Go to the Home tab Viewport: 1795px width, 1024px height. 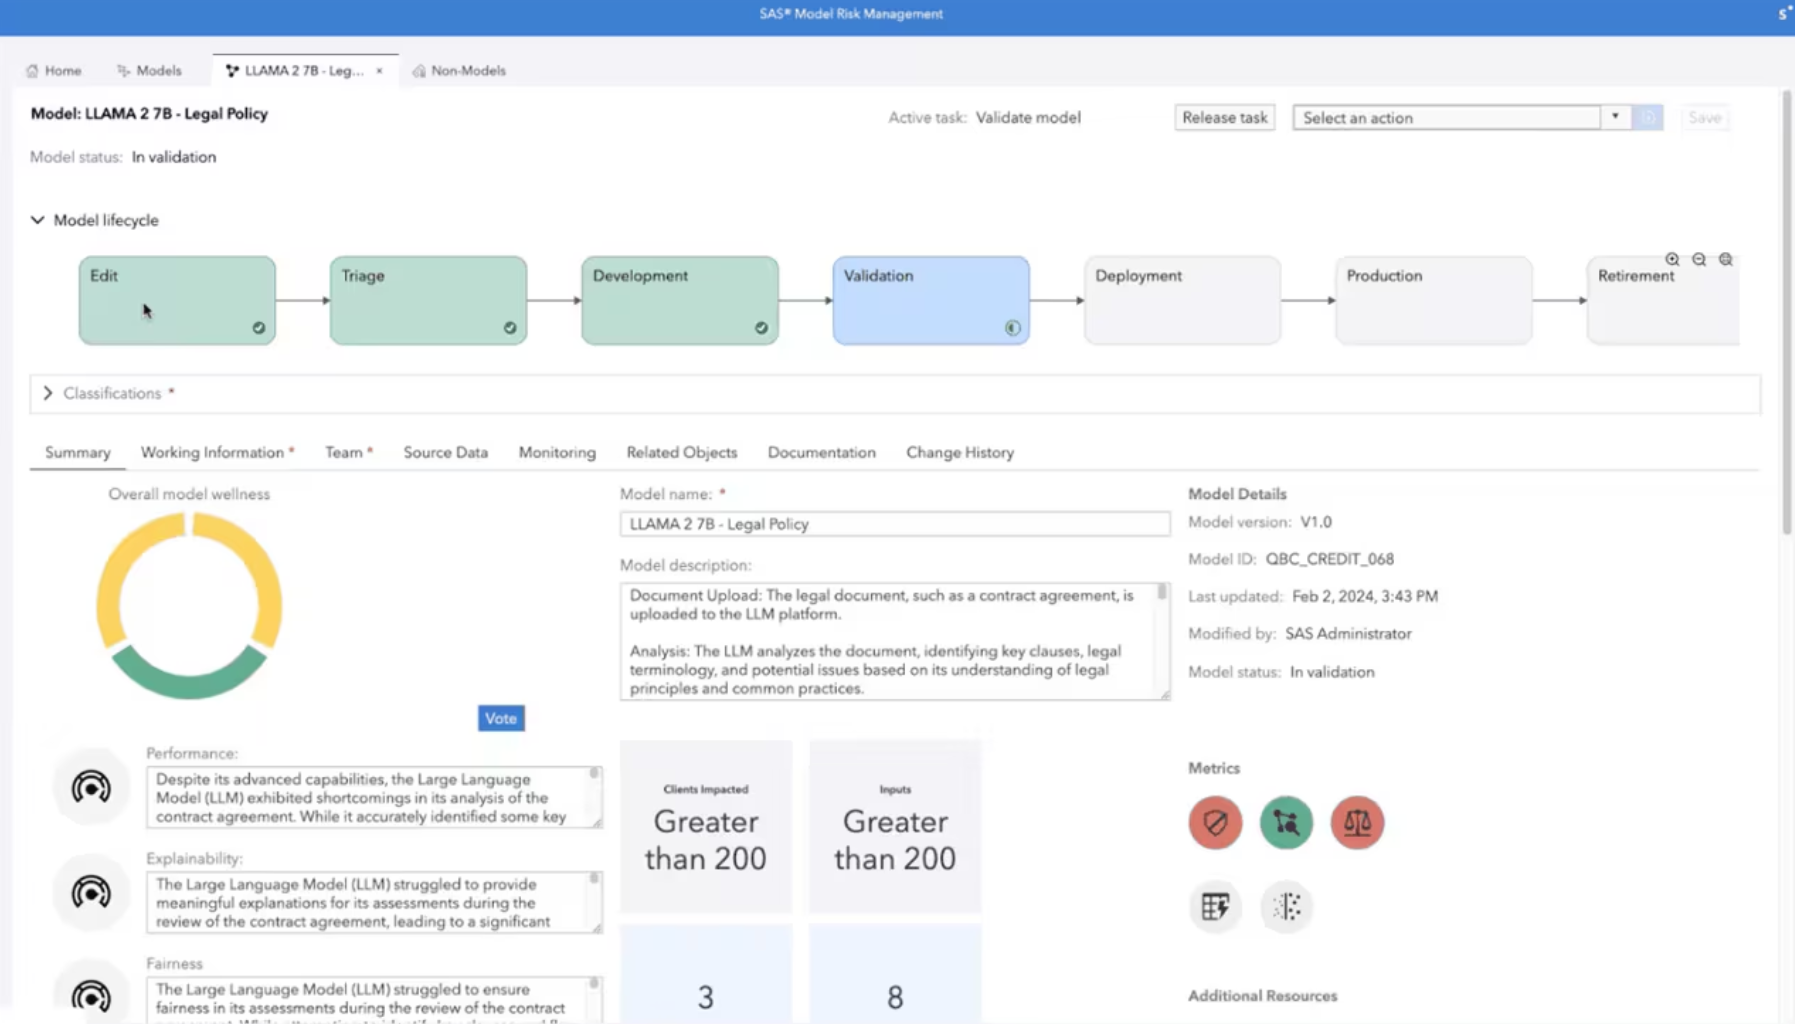click(x=53, y=71)
